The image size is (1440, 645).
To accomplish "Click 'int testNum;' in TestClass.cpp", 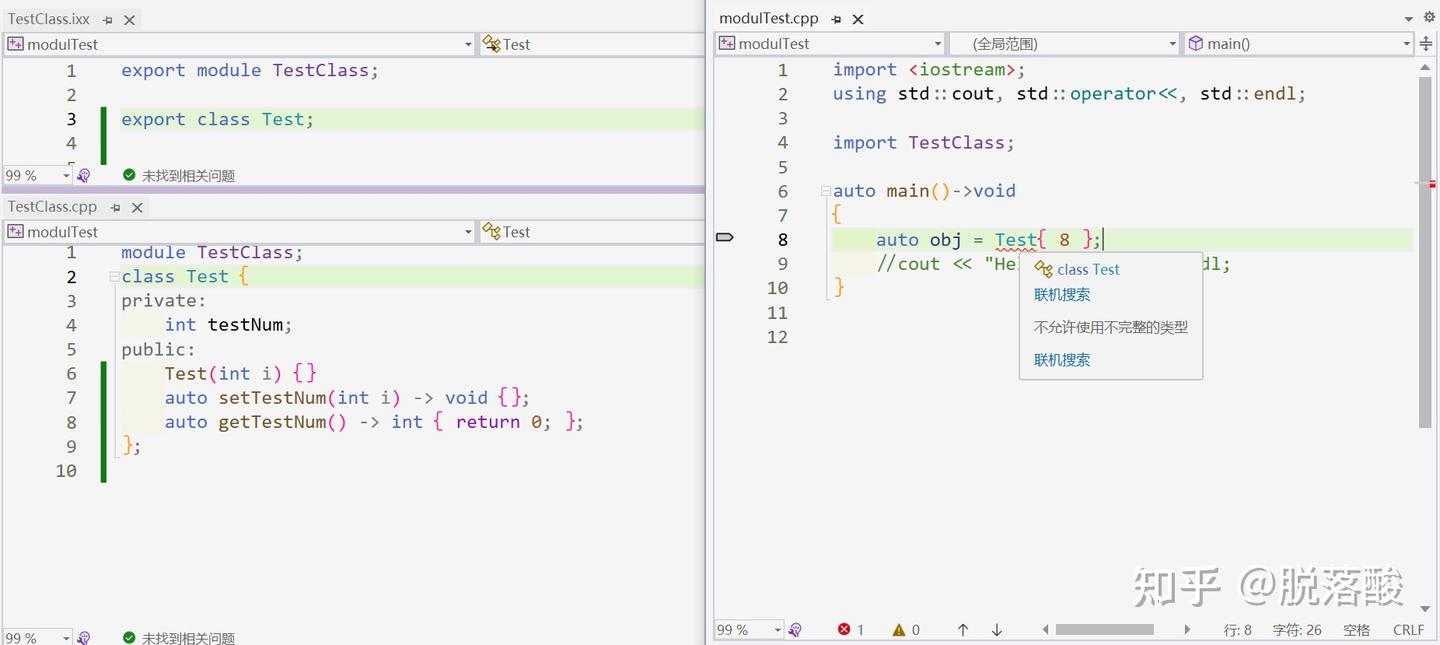I will (228, 325).
